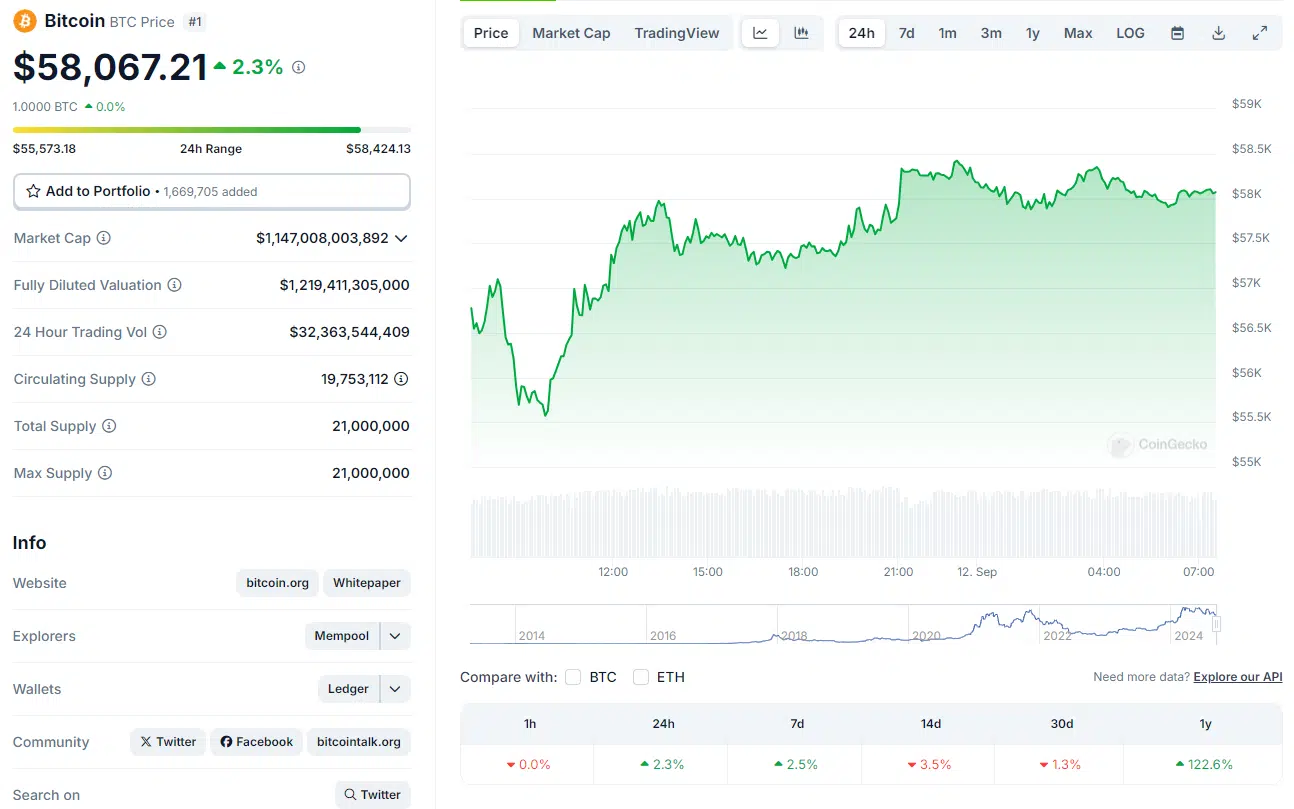The image size is (1294, 809).
Task: Open the Whitepaper link
Action: [367, 583]
